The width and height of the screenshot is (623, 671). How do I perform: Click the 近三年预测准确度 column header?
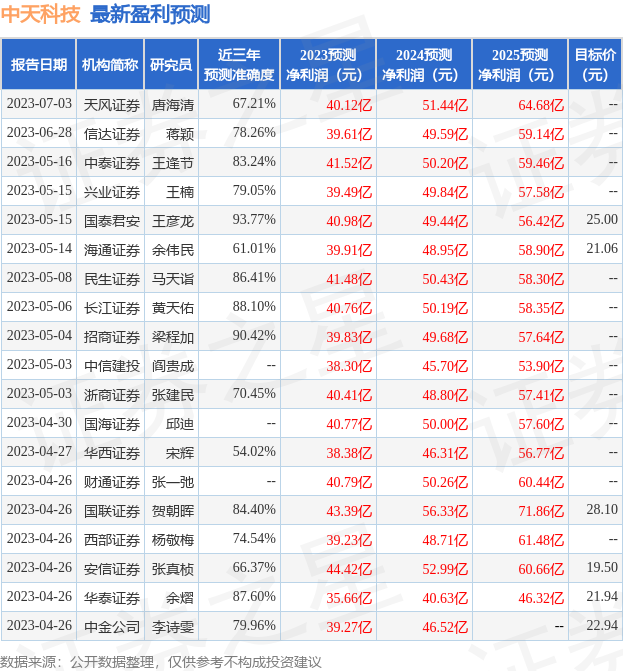[x=239, y=65]
